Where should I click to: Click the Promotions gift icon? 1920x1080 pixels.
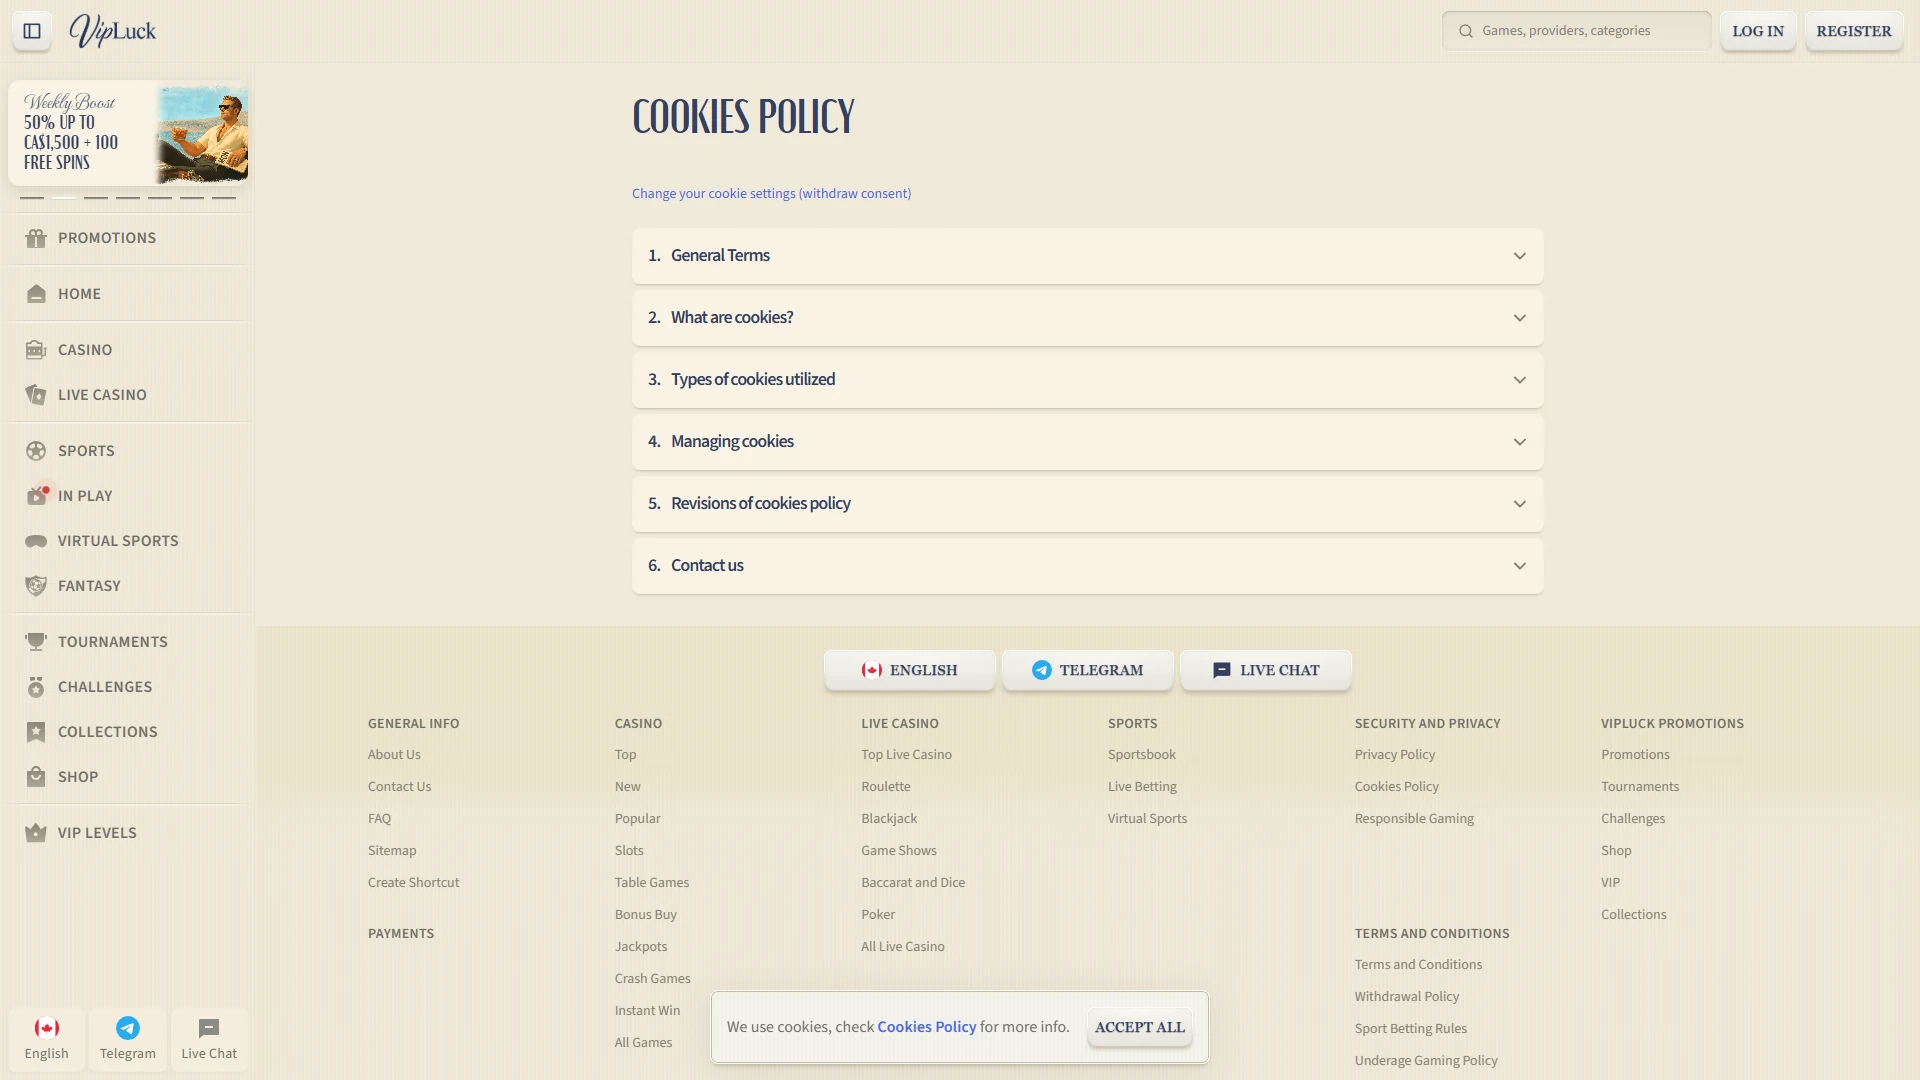(x=36, y=238)
